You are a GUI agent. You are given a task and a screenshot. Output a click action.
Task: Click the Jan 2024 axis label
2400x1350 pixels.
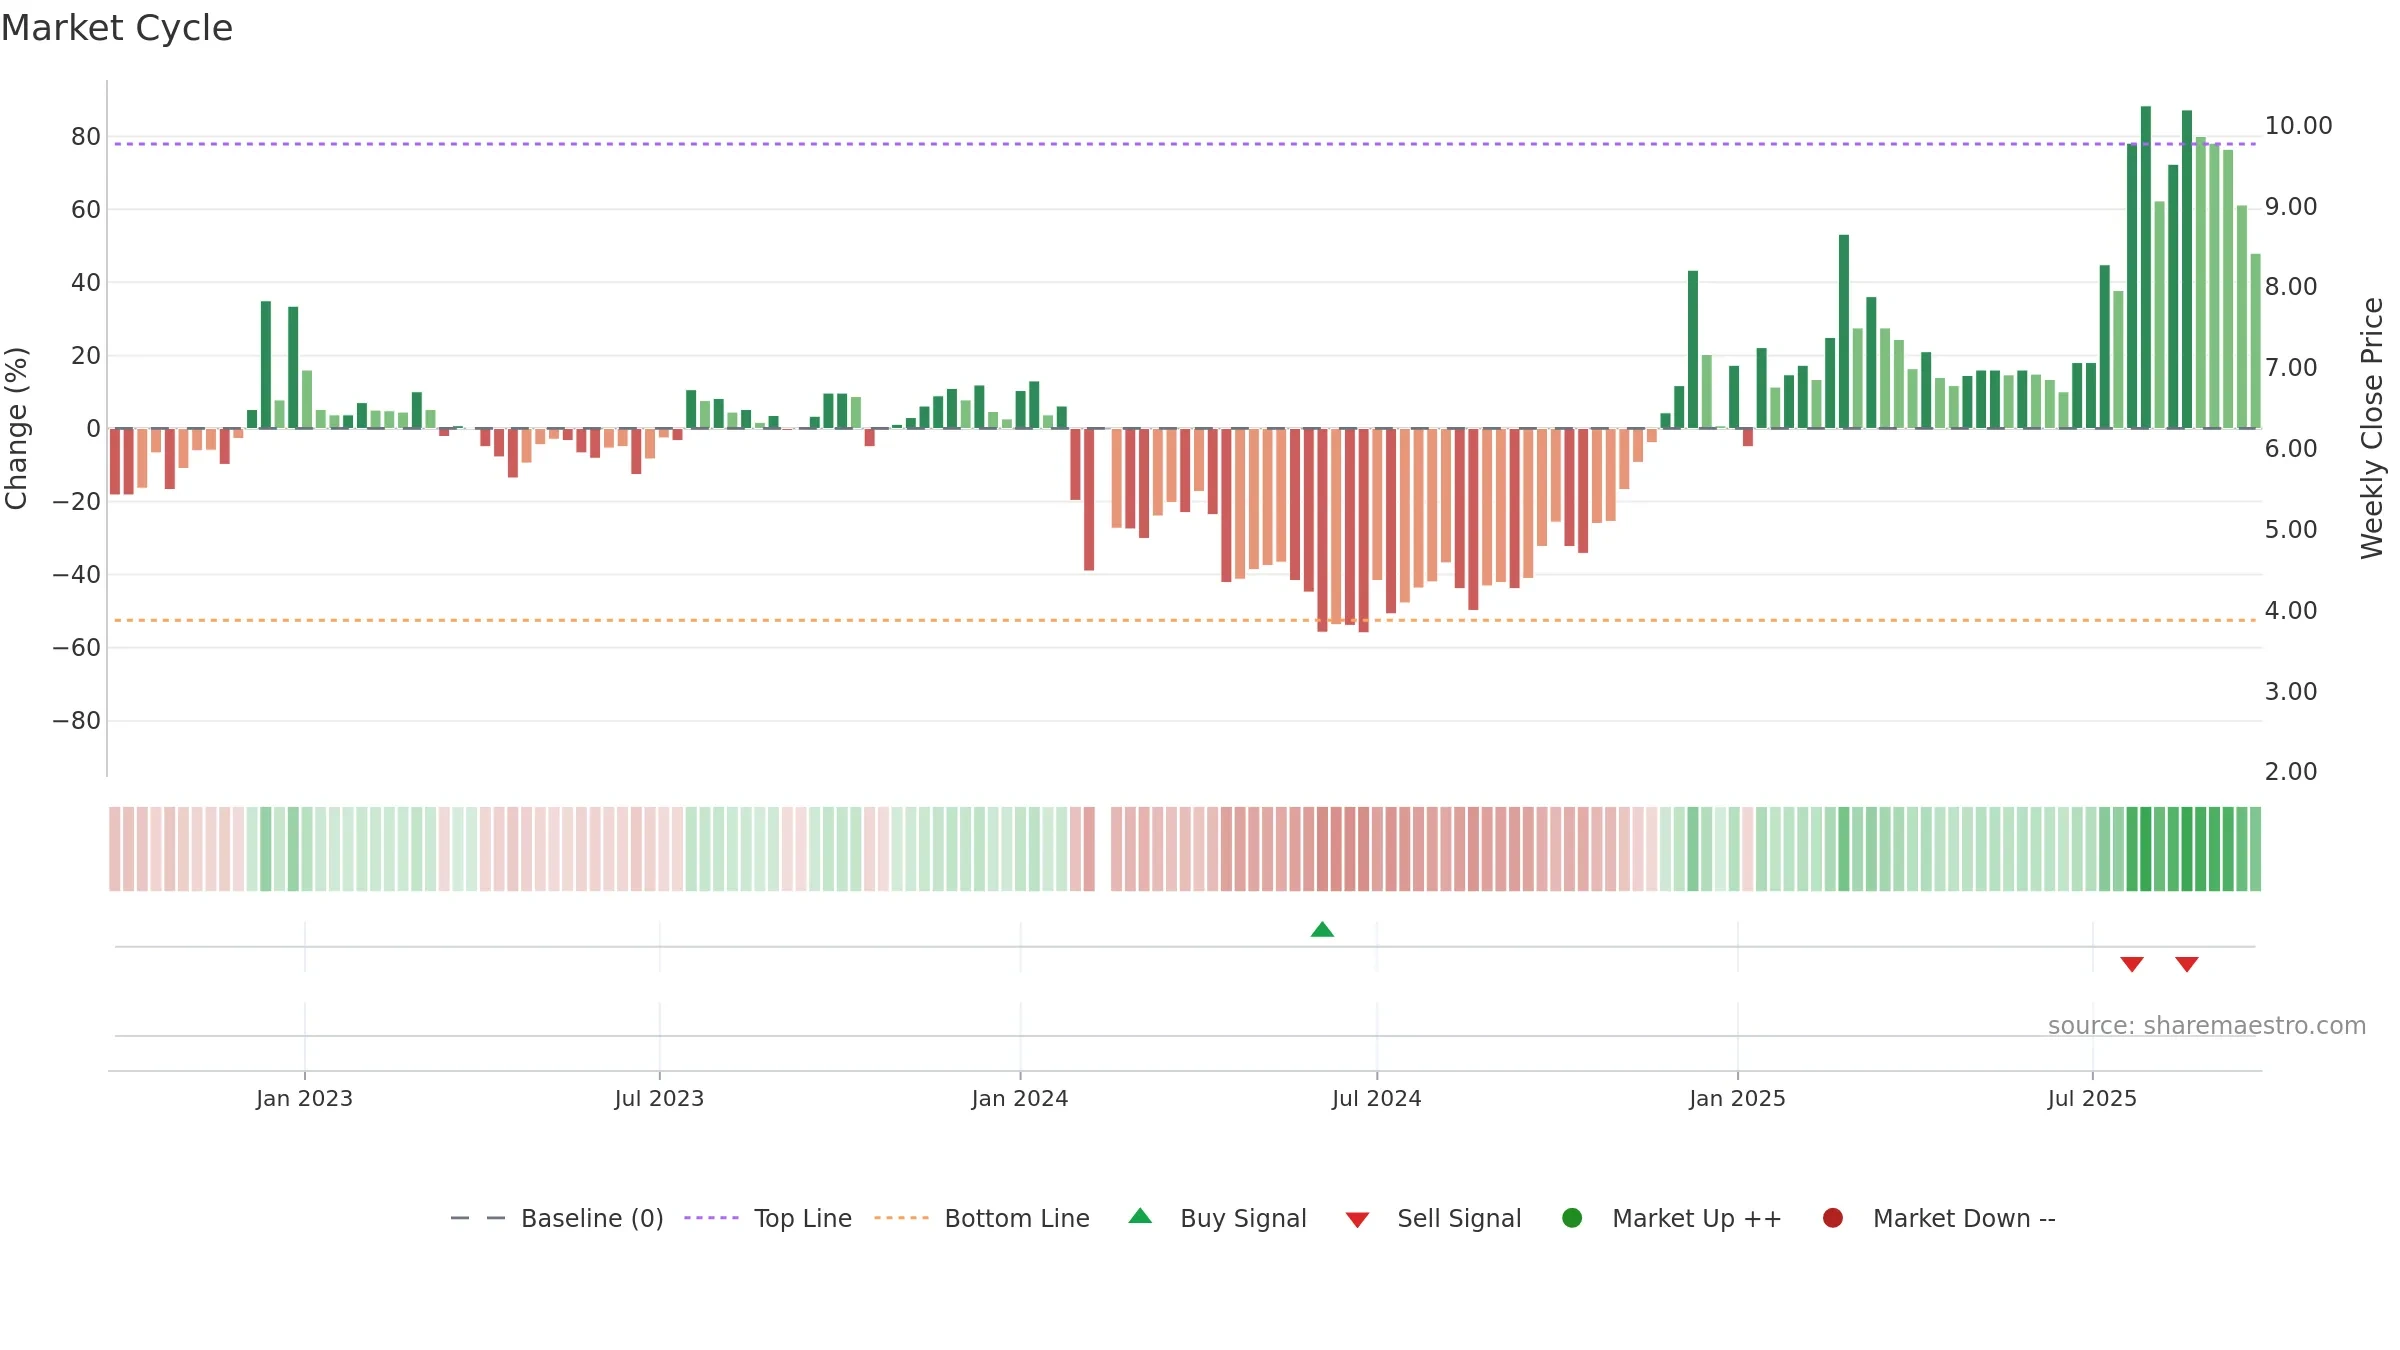[1020, 1099]
